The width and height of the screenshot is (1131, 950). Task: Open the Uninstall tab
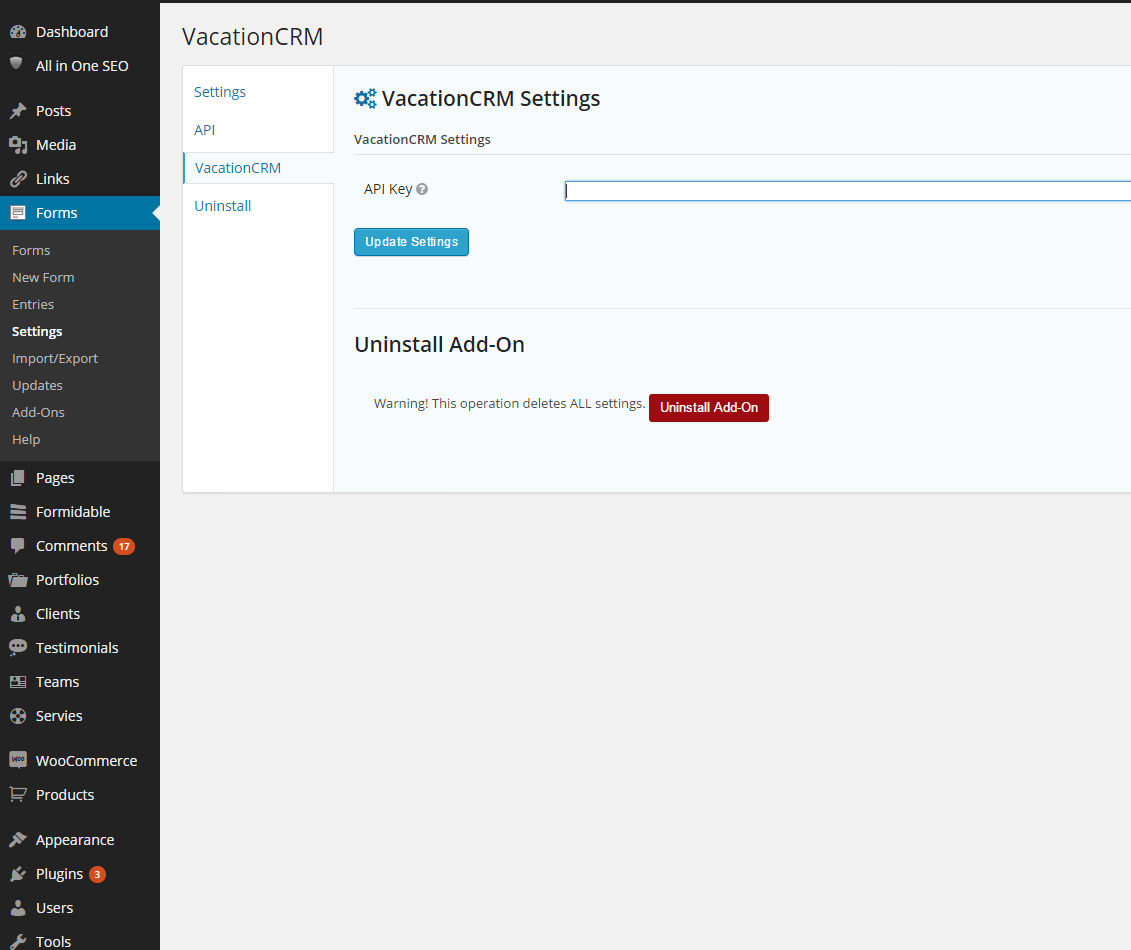coord(223,206)
